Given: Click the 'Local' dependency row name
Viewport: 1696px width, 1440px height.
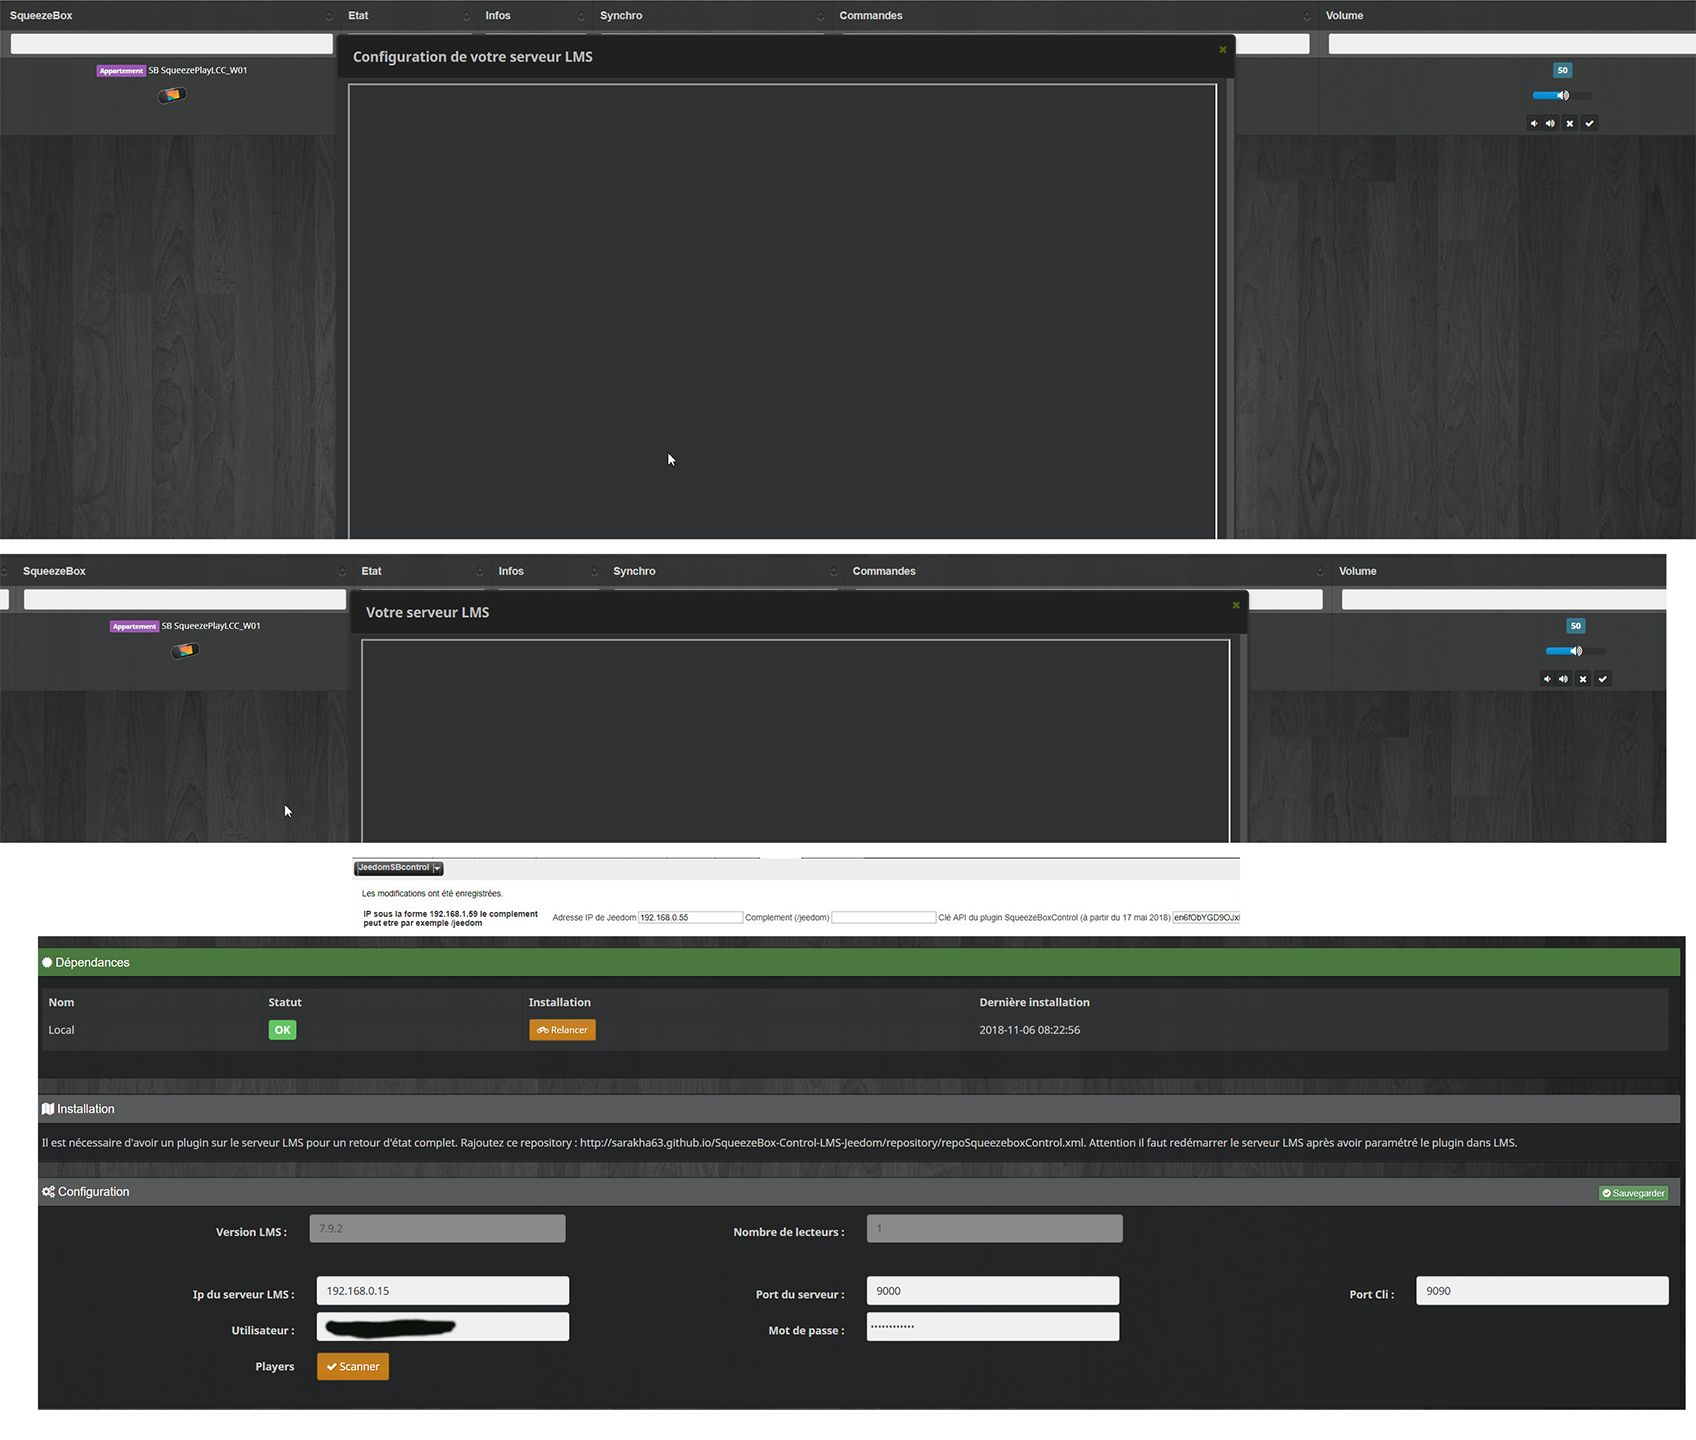Looking at the screenshot, I should click(61, 1030).
